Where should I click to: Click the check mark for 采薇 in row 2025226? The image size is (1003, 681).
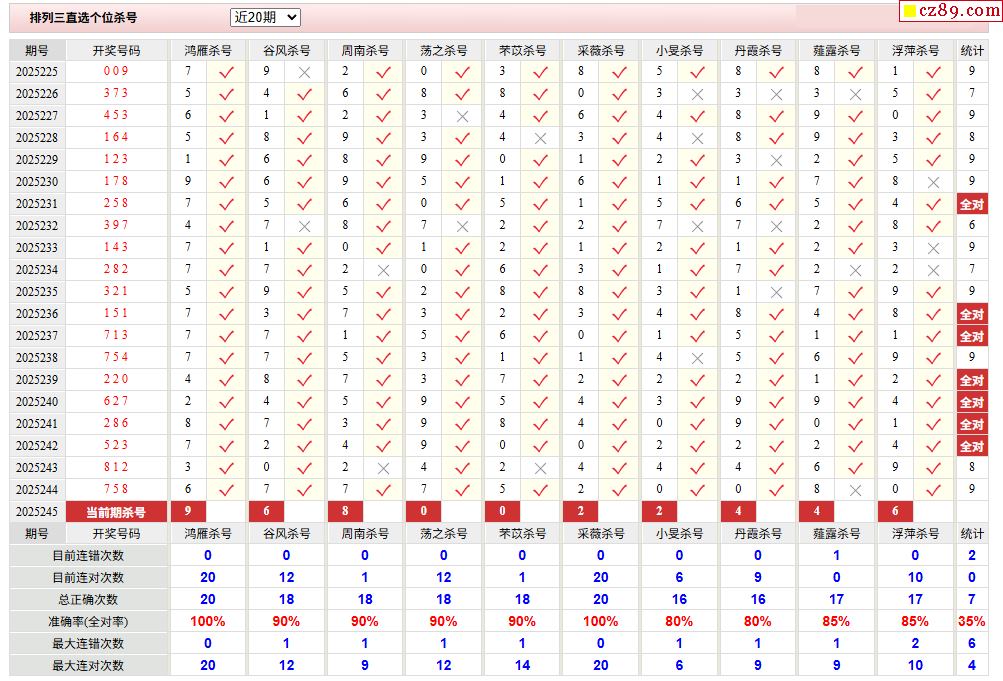click(619, 94)
